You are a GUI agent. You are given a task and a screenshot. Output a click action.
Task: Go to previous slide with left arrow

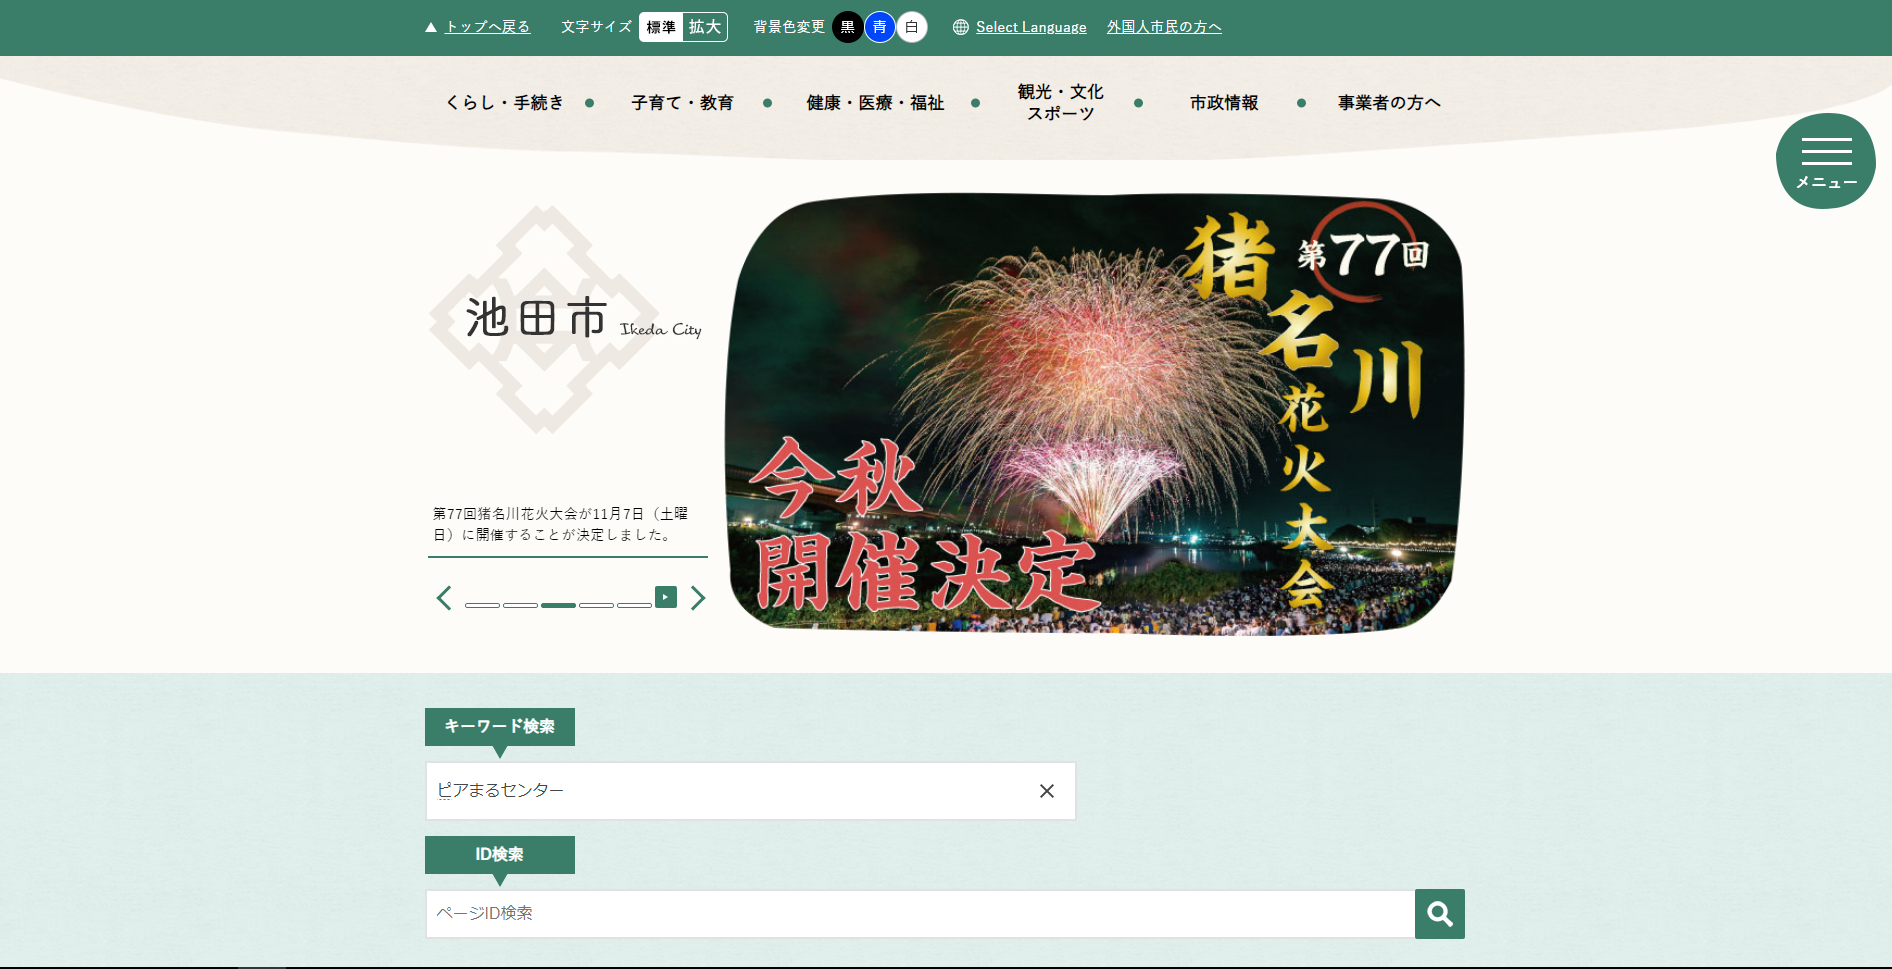(x=444, y=598)
